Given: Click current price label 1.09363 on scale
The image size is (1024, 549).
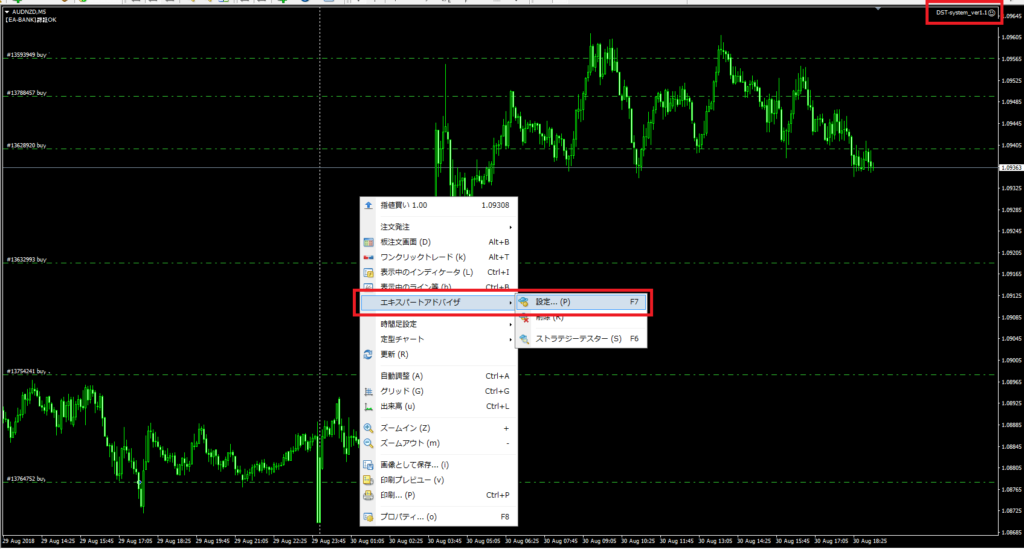Looking at the screenshot, I should click(x=1011, y=168).
